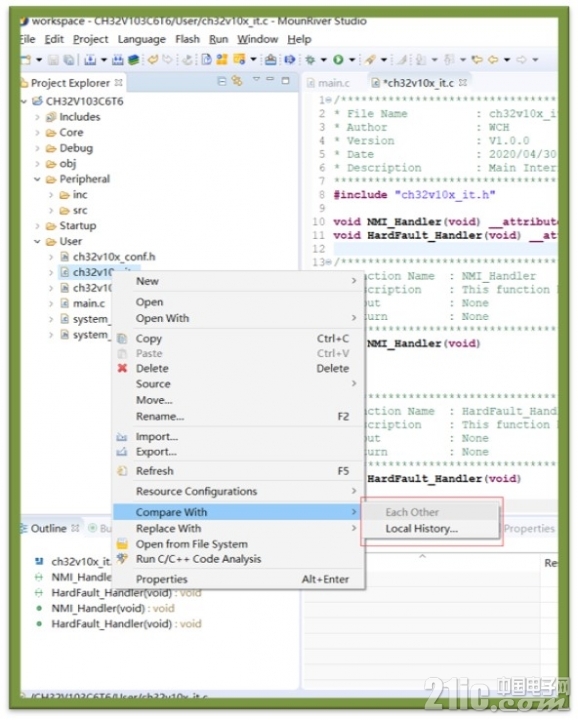
Task: Click the Debug gear icon in toolbar
Action: (311, 60)
